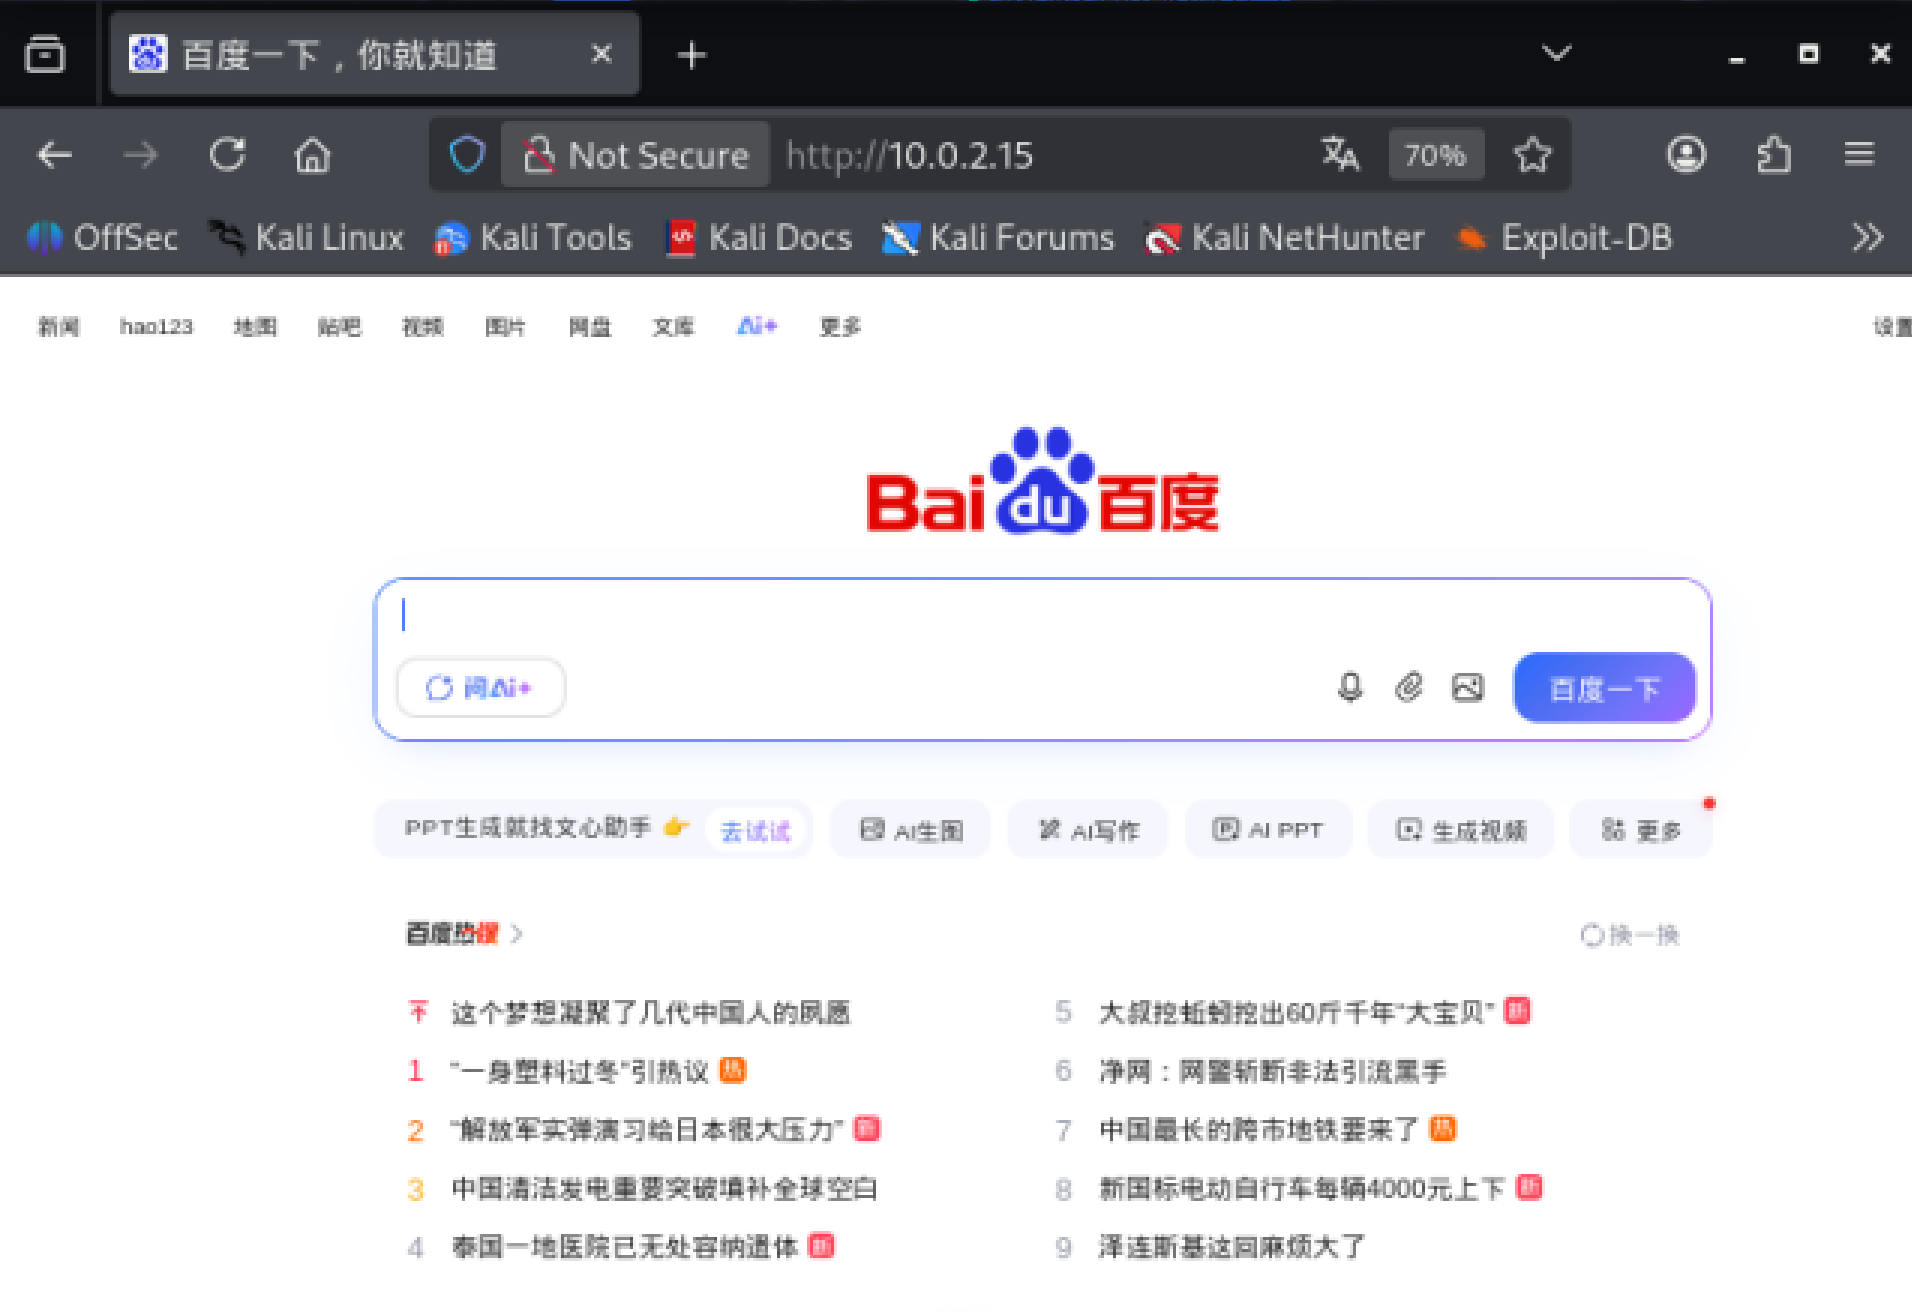
Task: Click the 去试试 link
Action: pos(755,831)
